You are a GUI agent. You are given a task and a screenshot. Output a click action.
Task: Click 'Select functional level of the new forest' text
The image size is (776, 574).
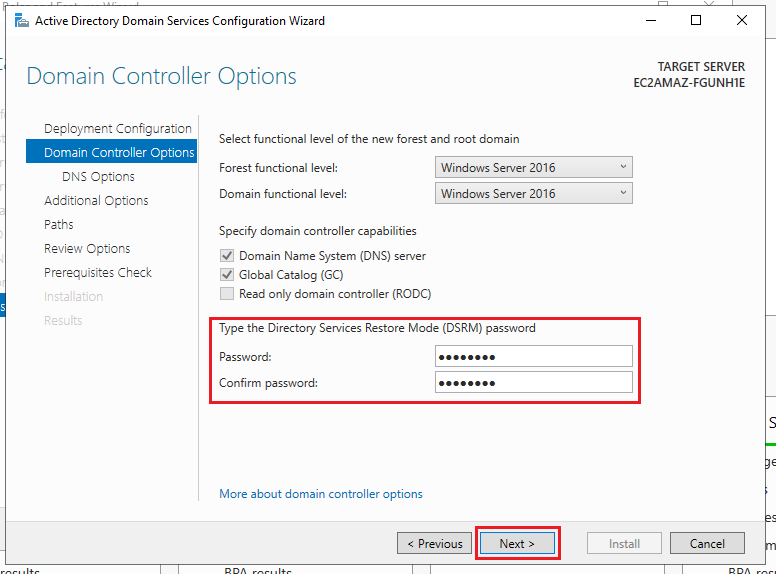[x=369, y=139]
